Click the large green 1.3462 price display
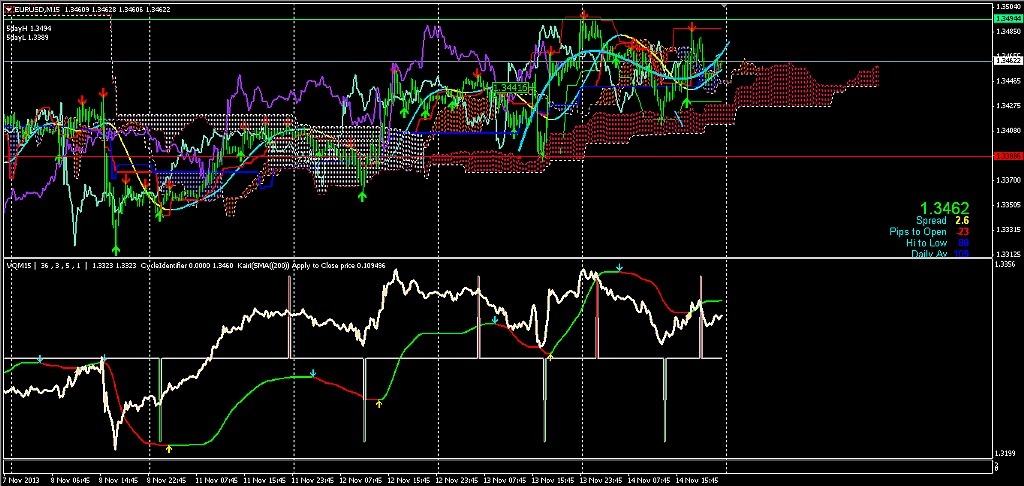1024x486 pixels. pos(944,208)
